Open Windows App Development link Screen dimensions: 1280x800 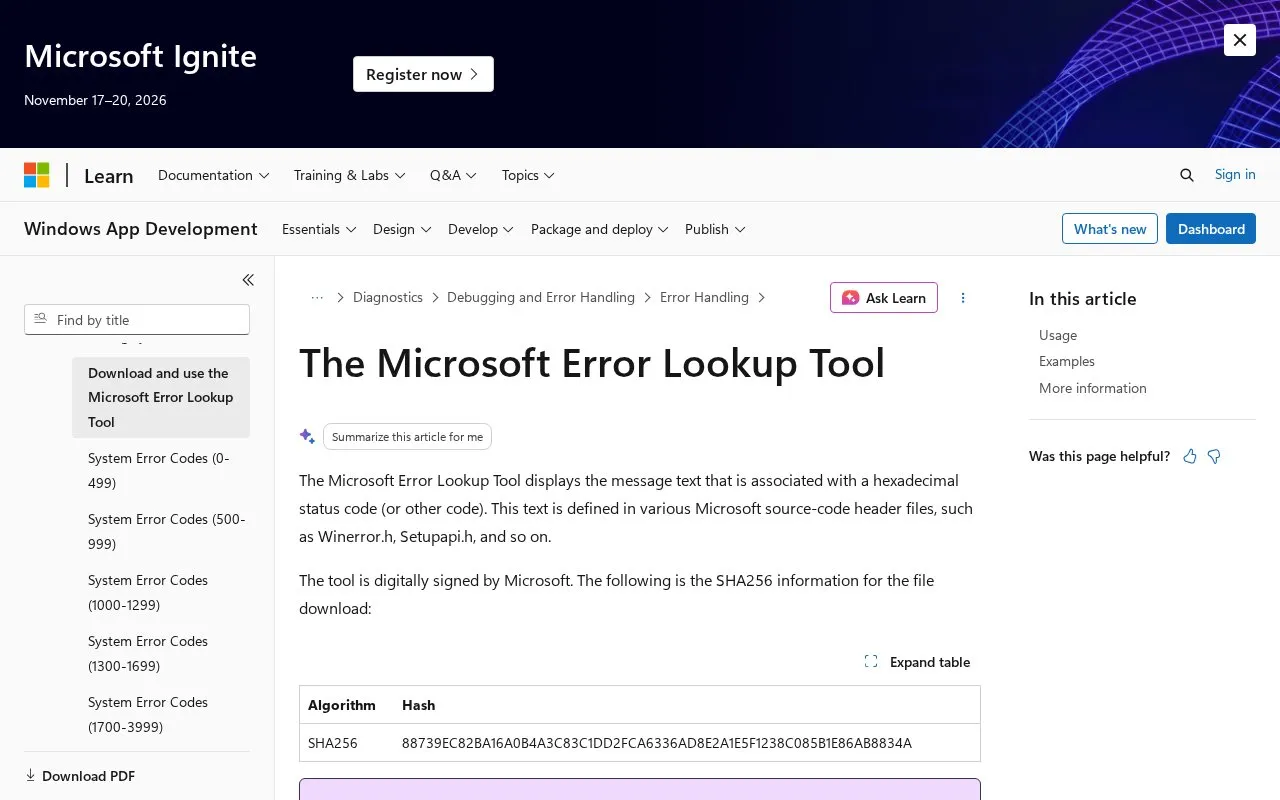[x=141, y=229]
